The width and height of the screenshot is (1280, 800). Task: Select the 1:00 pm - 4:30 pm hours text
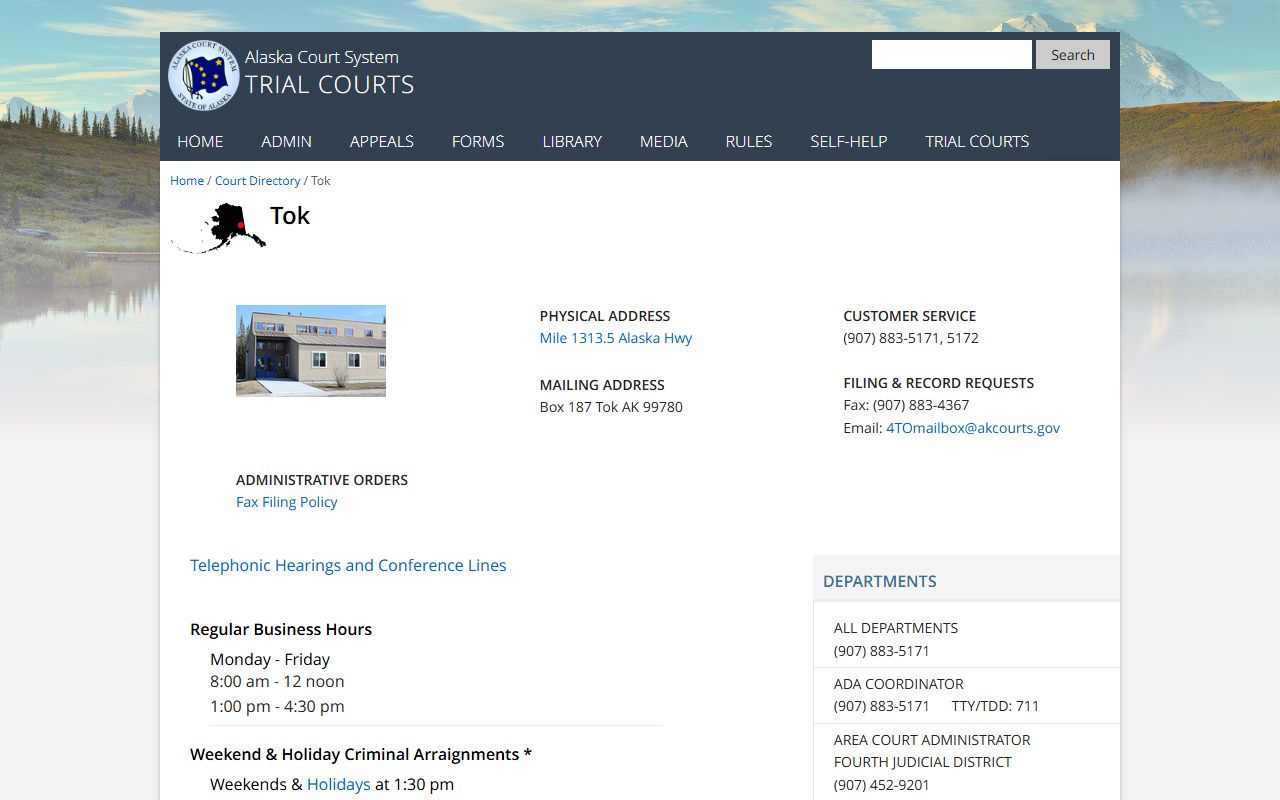(x=277, y=706)
